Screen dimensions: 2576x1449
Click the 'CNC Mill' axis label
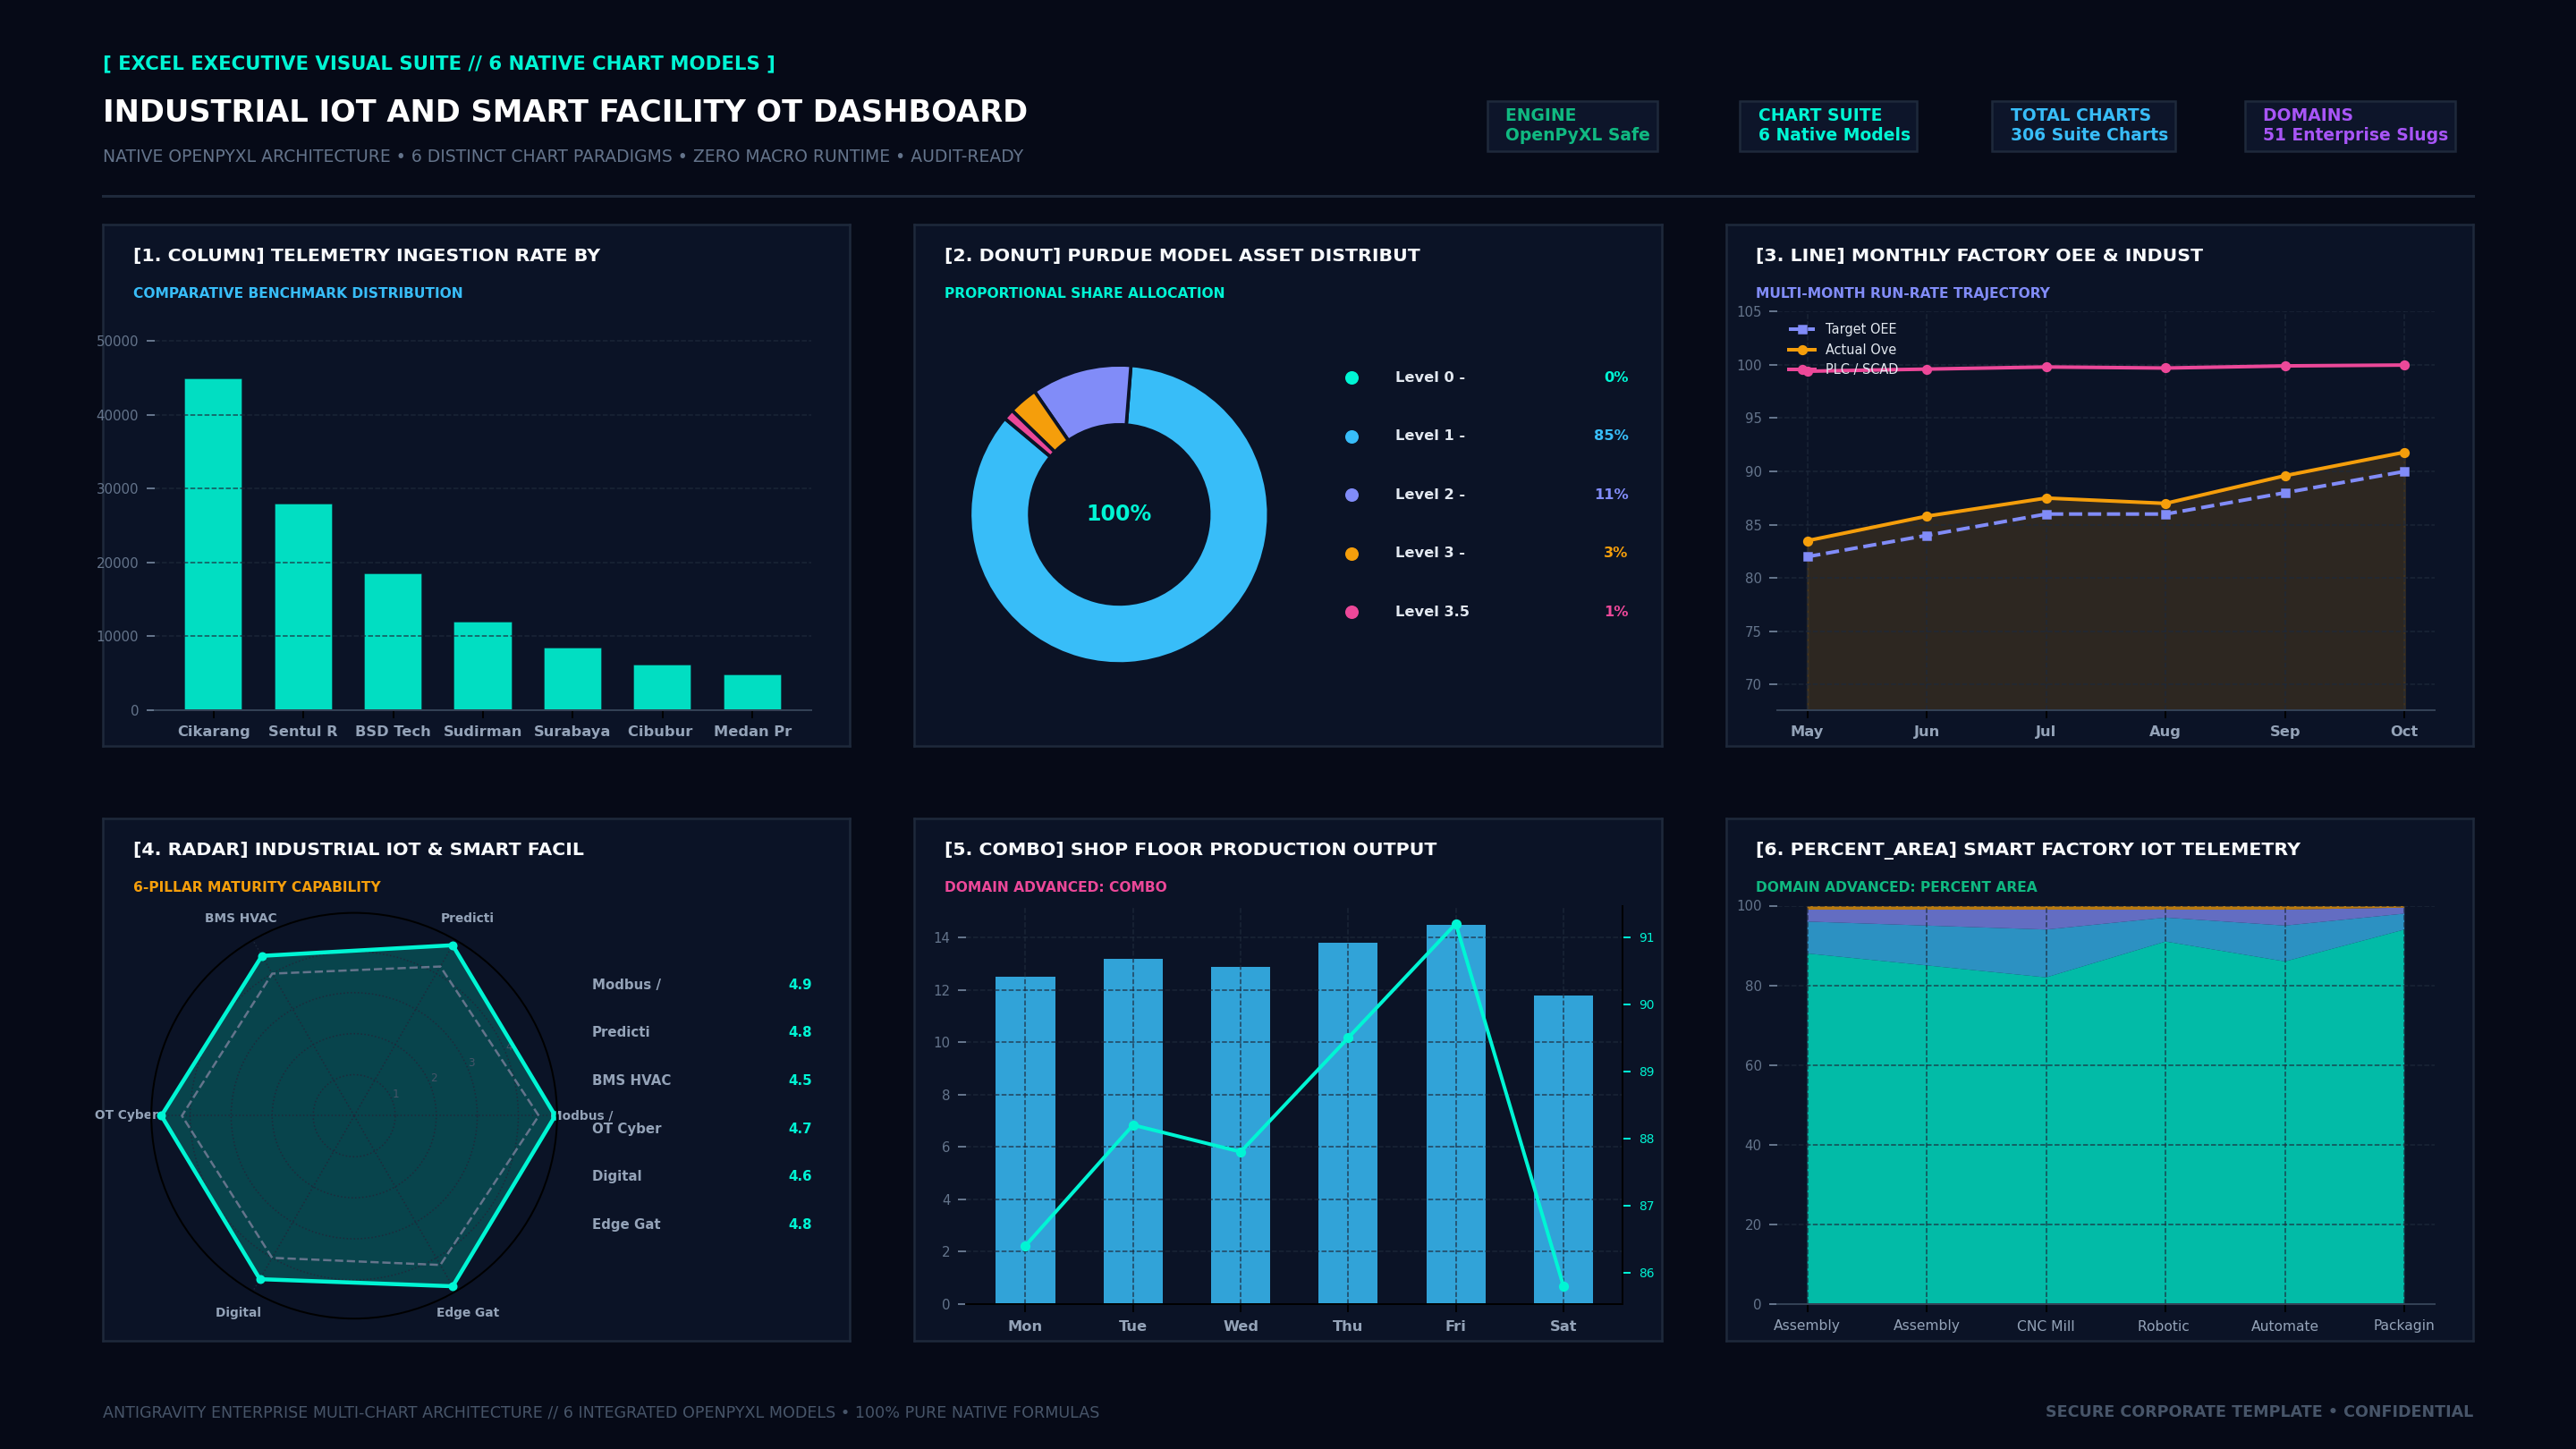2045,1327
